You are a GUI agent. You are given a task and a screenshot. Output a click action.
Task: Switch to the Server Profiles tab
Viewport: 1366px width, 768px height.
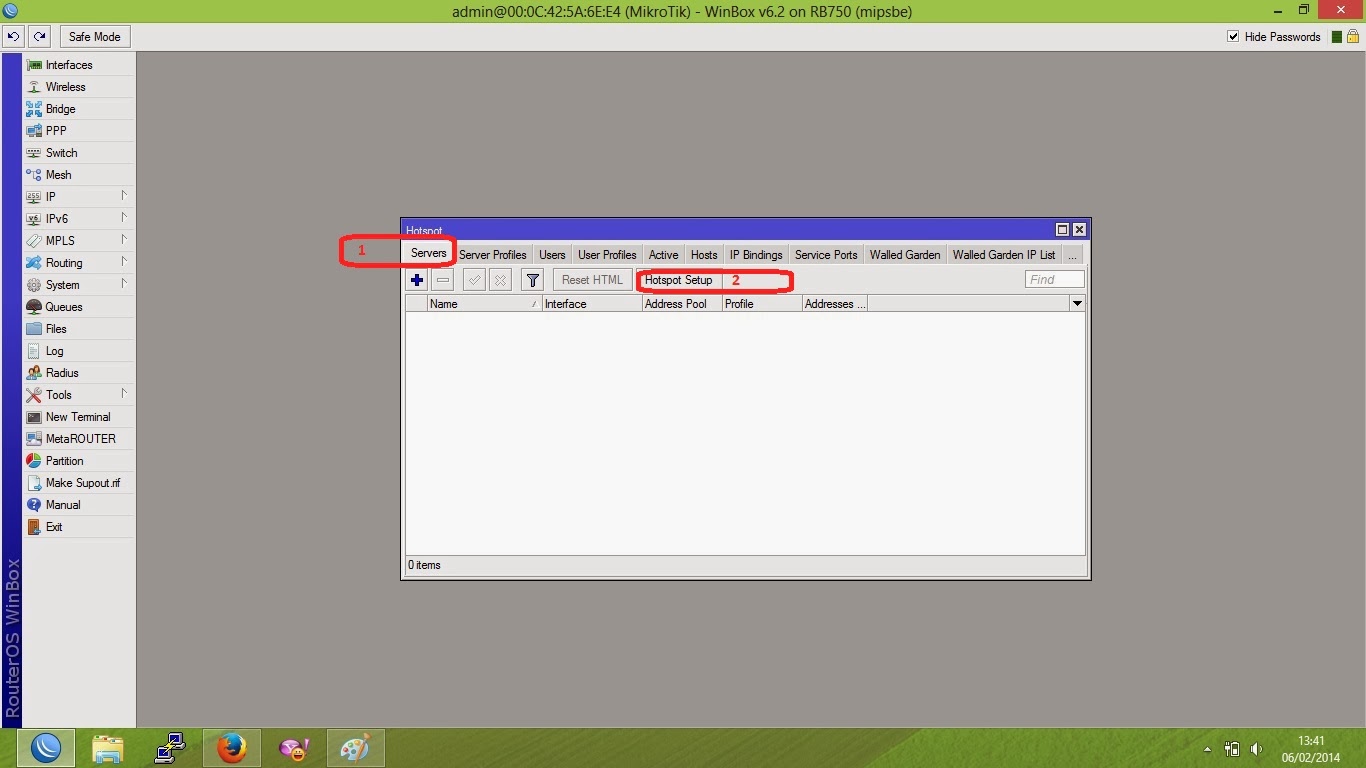(x=492, y=255)
